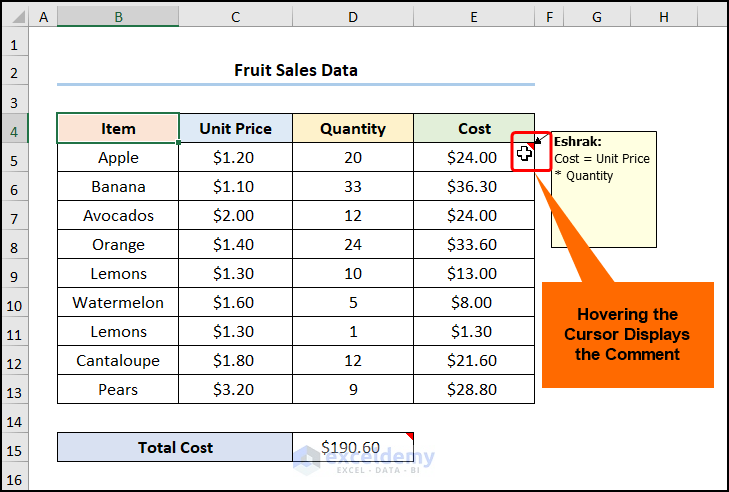Click the Eshrak comment note box
This screenshot has height=492, width=729.
(x=604, y=189)
